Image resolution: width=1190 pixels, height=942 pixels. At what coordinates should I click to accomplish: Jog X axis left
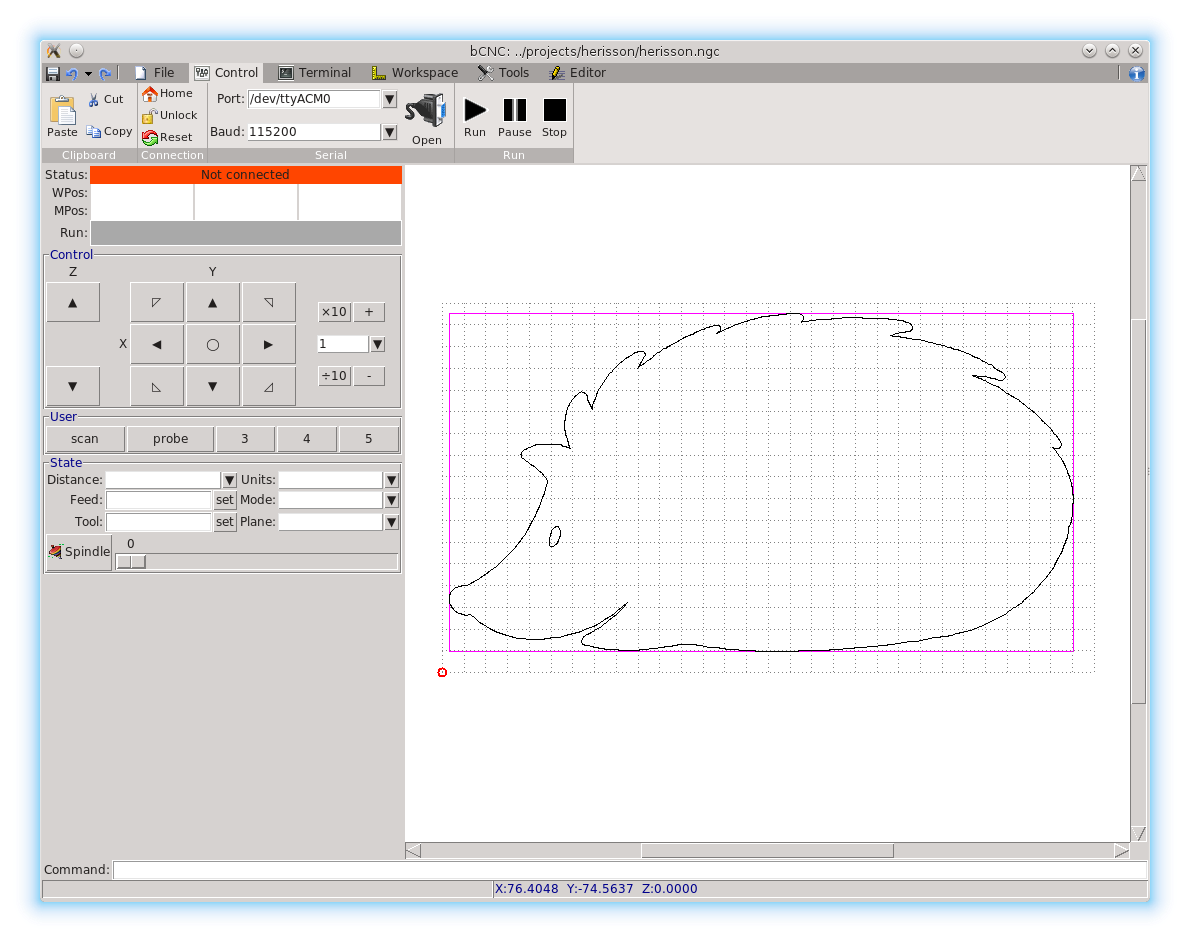[x=156, y=345]
